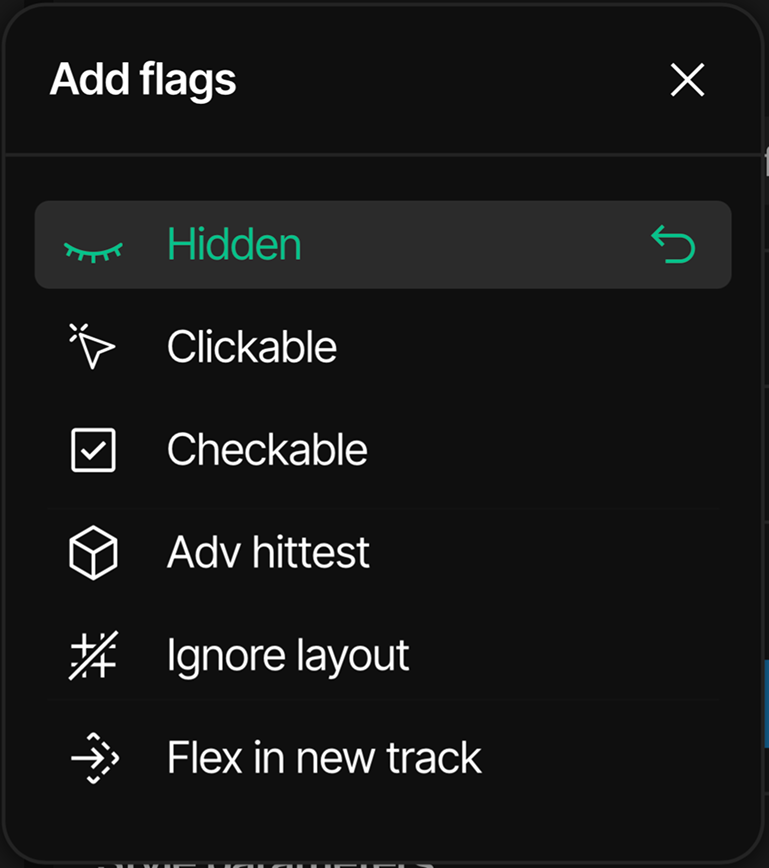Close the Add flags dialog

click(688, 81)
